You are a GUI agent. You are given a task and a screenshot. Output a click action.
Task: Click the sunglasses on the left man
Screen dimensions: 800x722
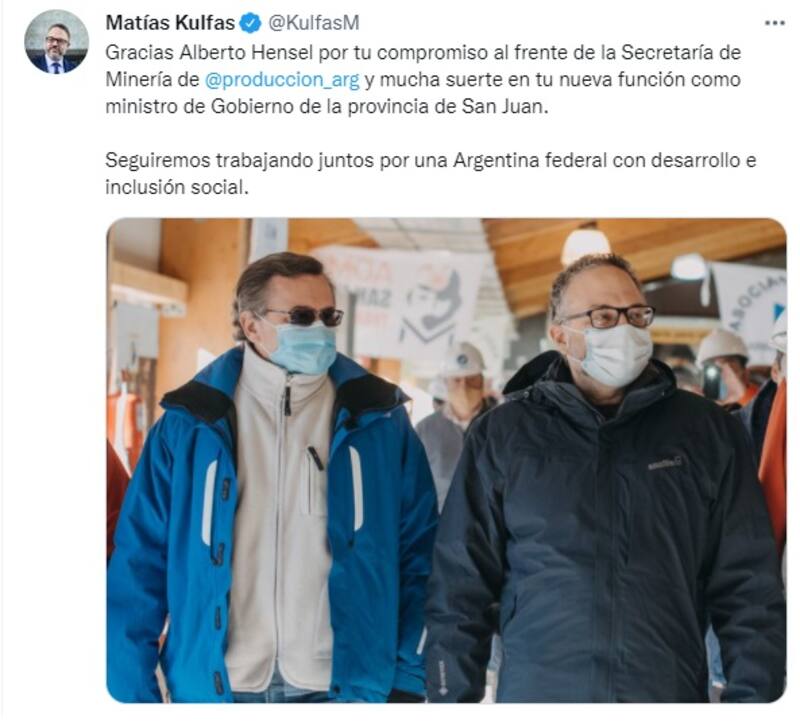(x=304, y=316)
